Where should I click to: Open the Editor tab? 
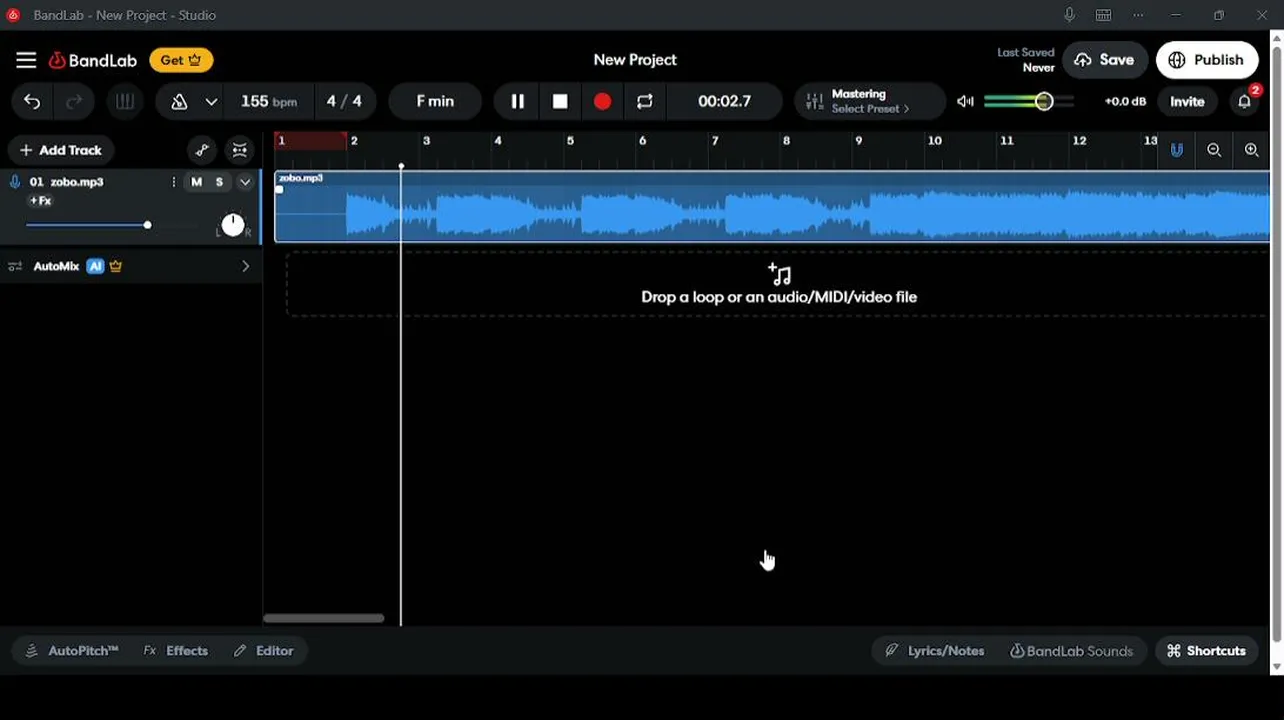coord(263,651)
